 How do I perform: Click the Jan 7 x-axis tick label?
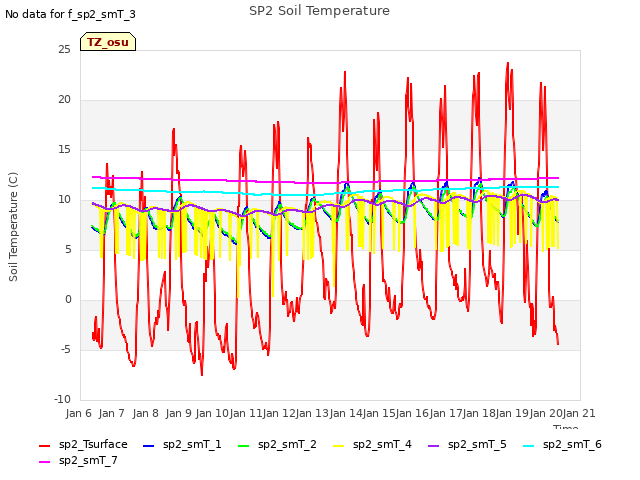[111, 413]
